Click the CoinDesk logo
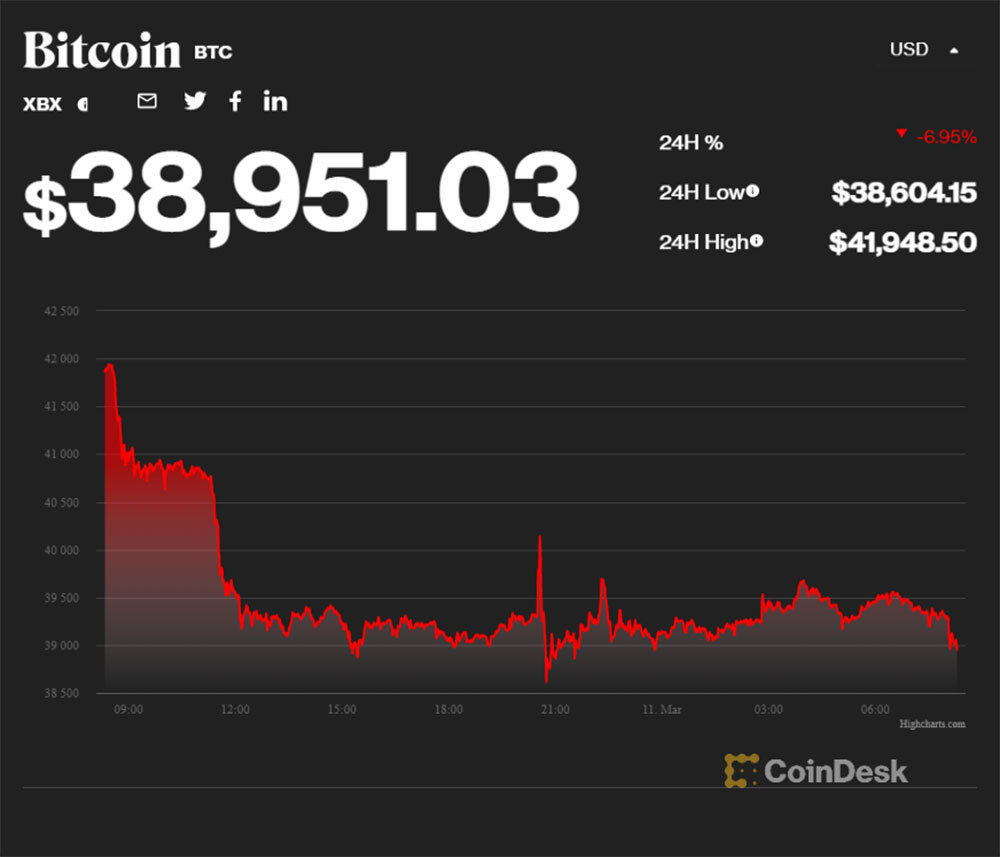 (816, 770)
